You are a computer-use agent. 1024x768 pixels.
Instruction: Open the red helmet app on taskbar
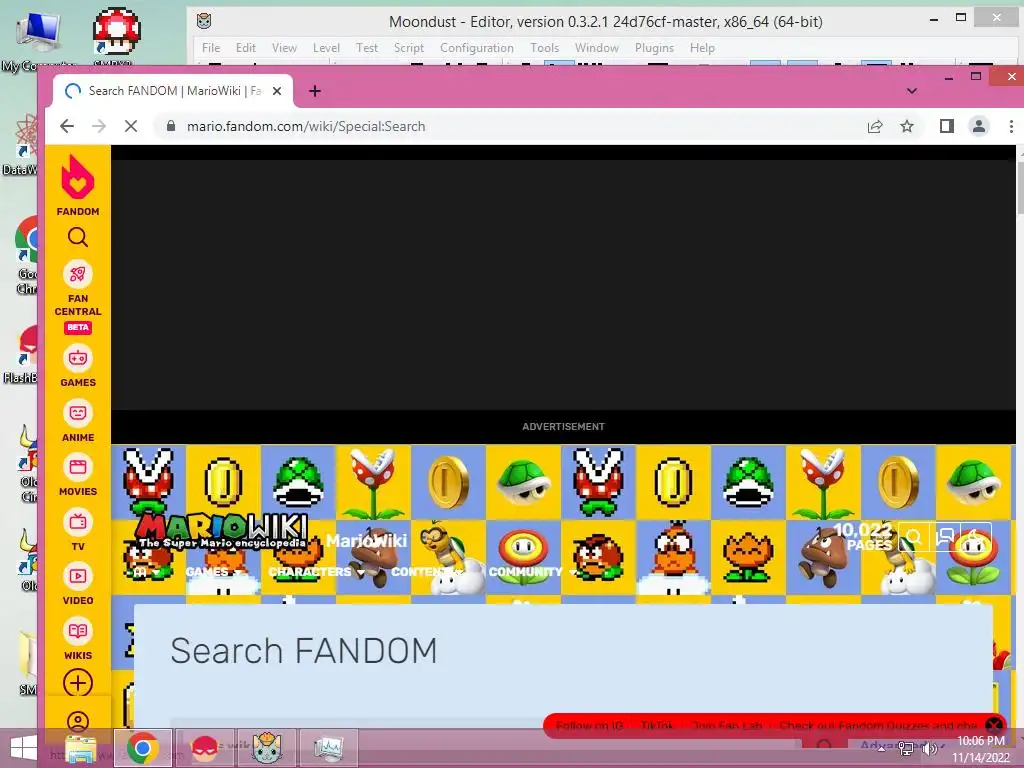[x=204, y=748]
